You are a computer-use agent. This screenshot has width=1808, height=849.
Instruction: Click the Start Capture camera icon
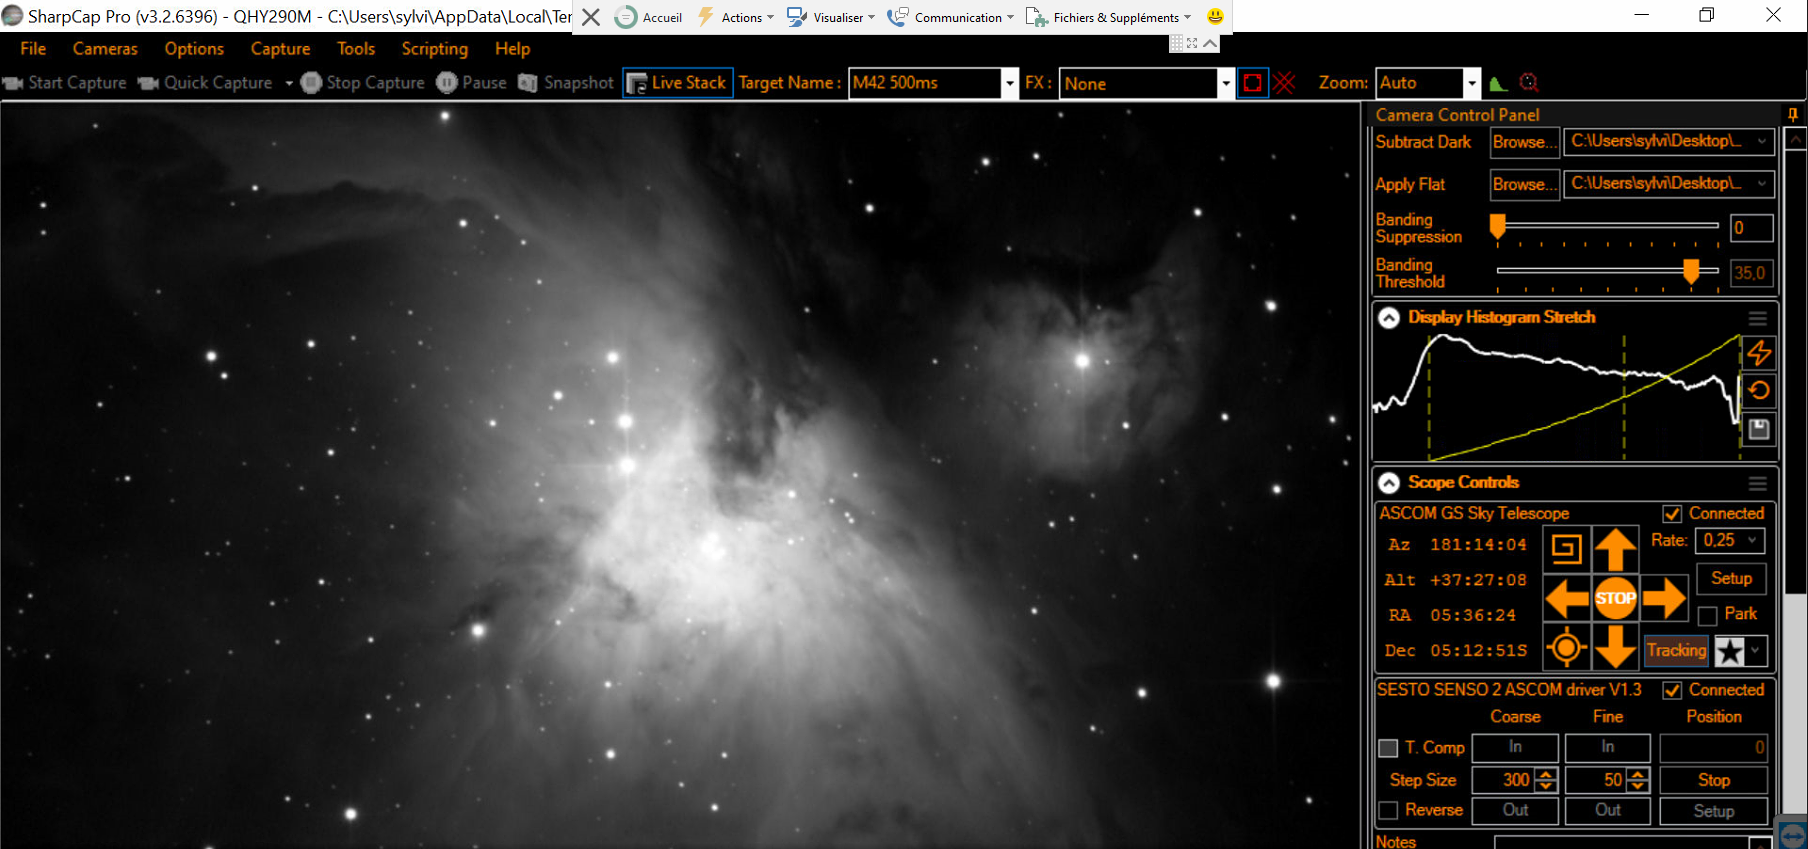pos(13,83)
